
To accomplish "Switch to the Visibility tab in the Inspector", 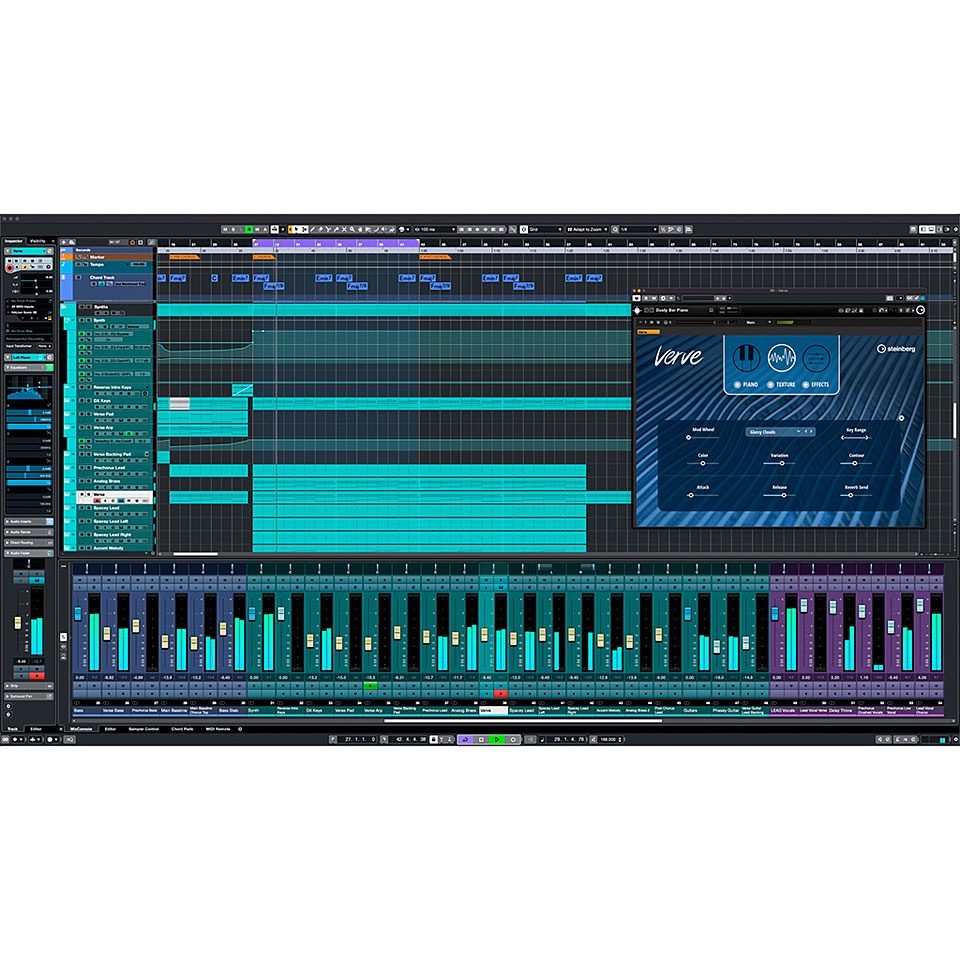I will click(x=38, y=240).
